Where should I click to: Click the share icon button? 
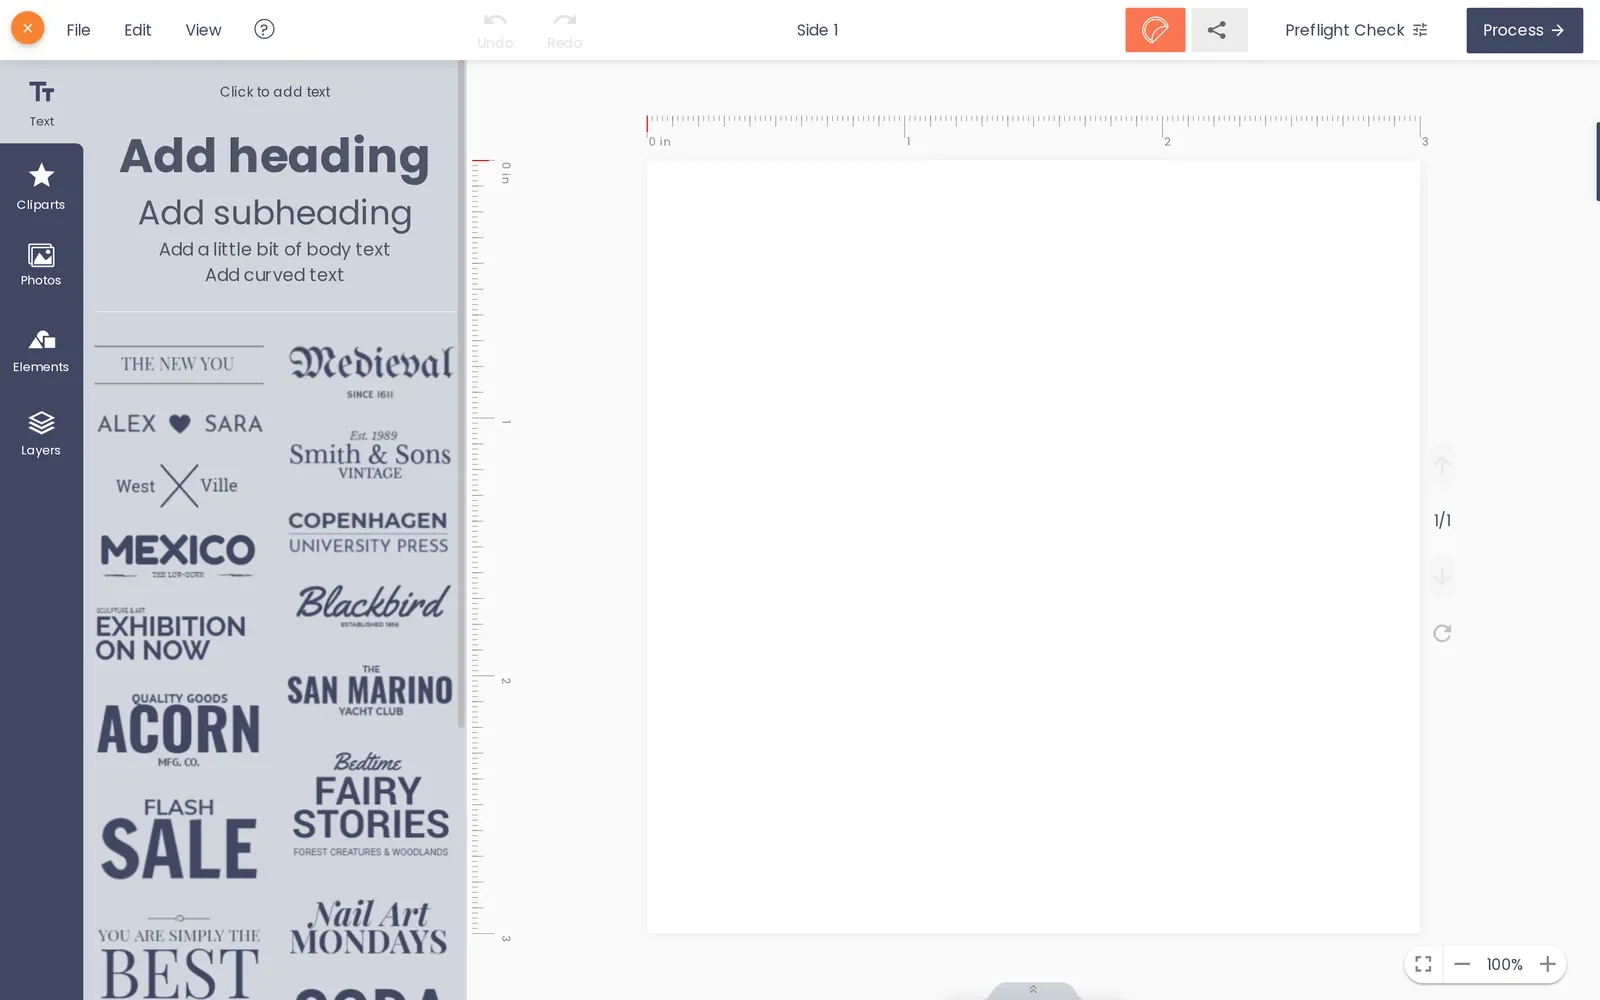[x=1218, y=30]
